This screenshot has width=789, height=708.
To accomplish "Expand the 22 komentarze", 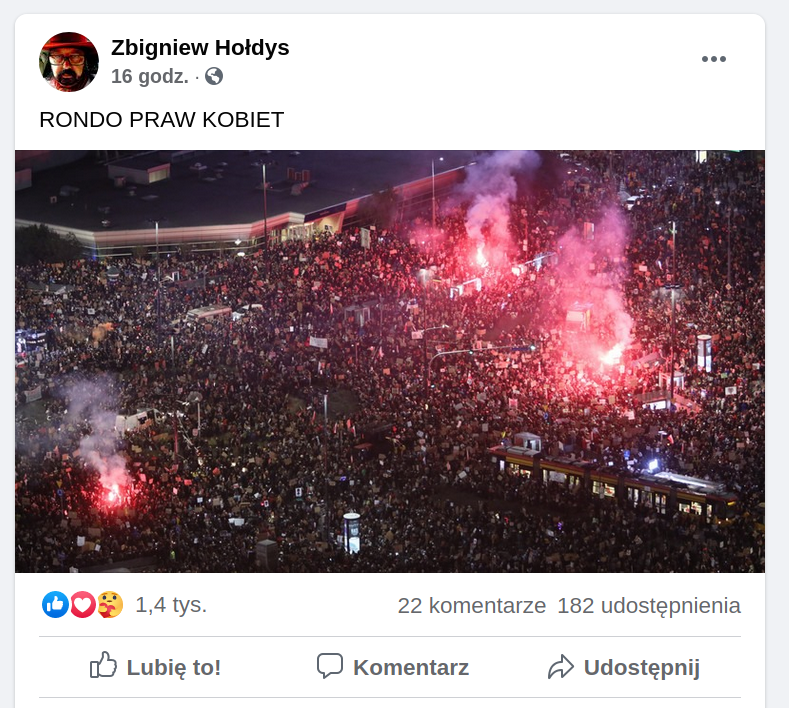I will point(471,606).
